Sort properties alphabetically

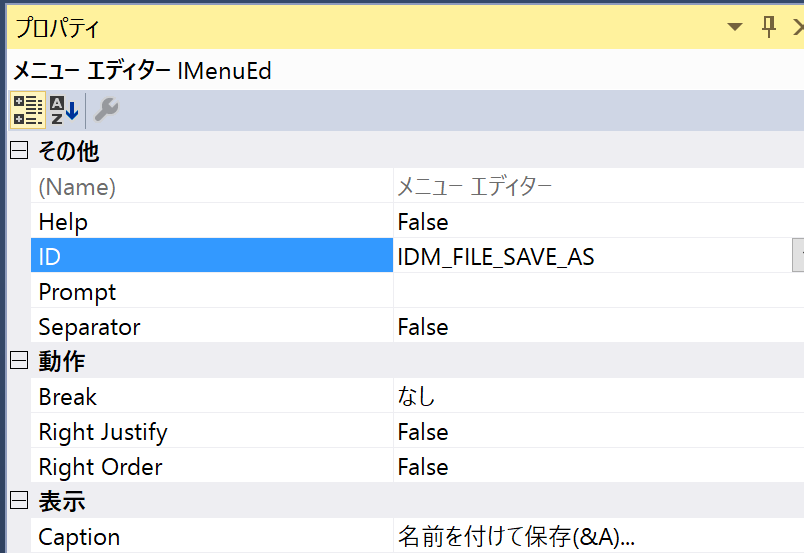(x=64, y=110)
